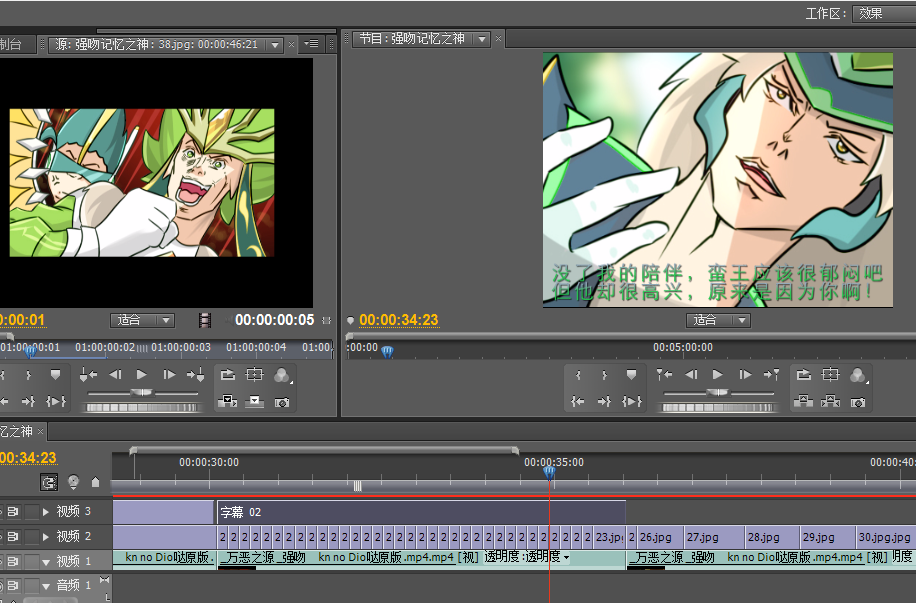The image size is (916, 603).
Task: Select the 字幕 02 clip on timeline
Action: coord(421,512)
